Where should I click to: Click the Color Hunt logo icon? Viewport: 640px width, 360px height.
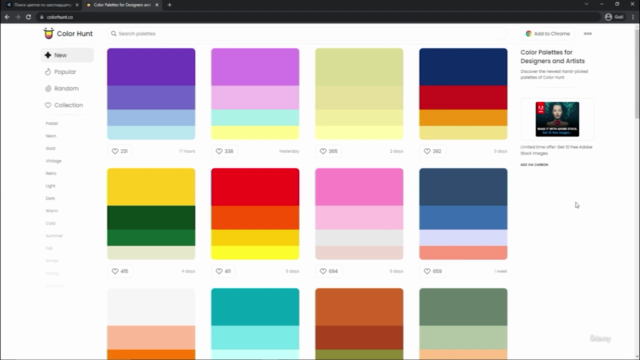click(x=49, y=33)
